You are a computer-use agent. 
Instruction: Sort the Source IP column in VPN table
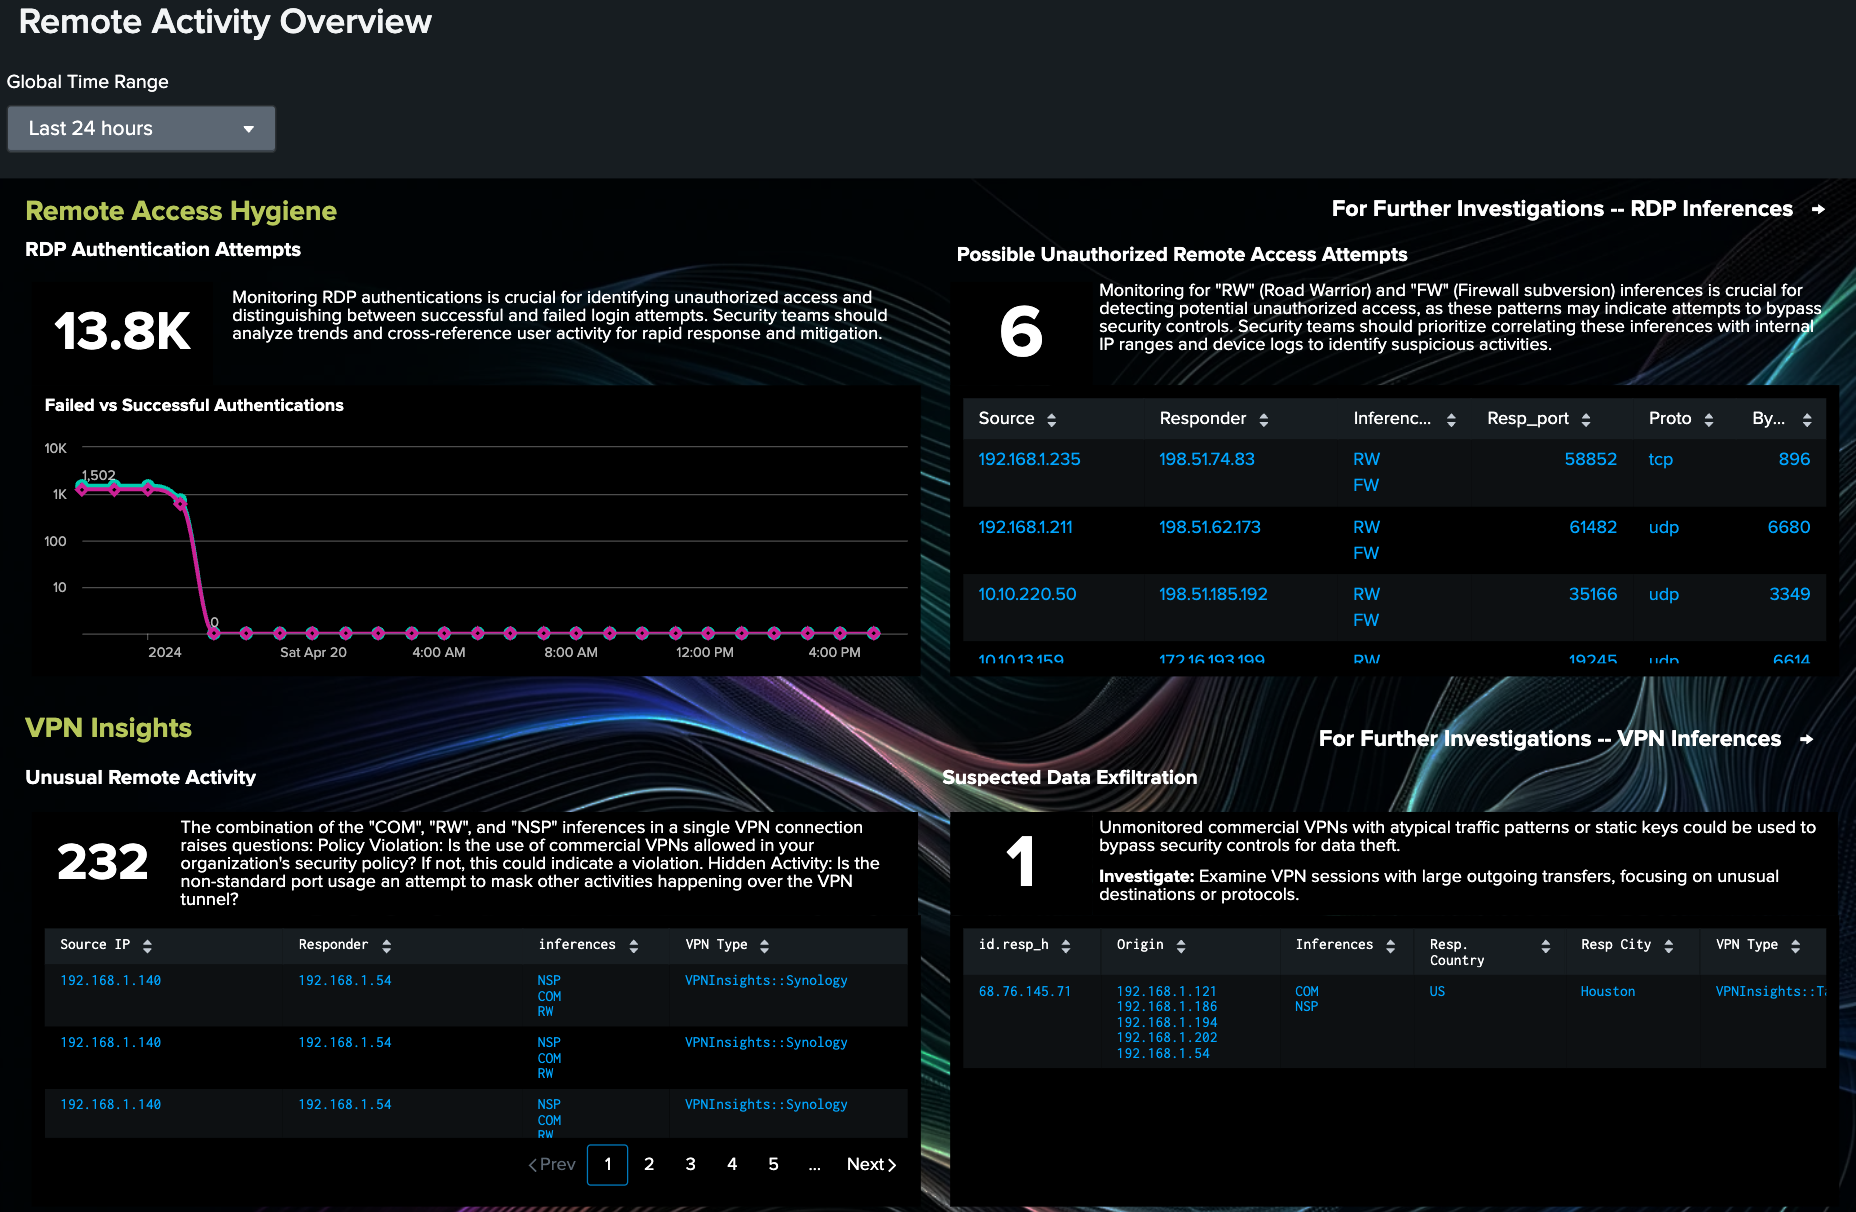point(148,944)
